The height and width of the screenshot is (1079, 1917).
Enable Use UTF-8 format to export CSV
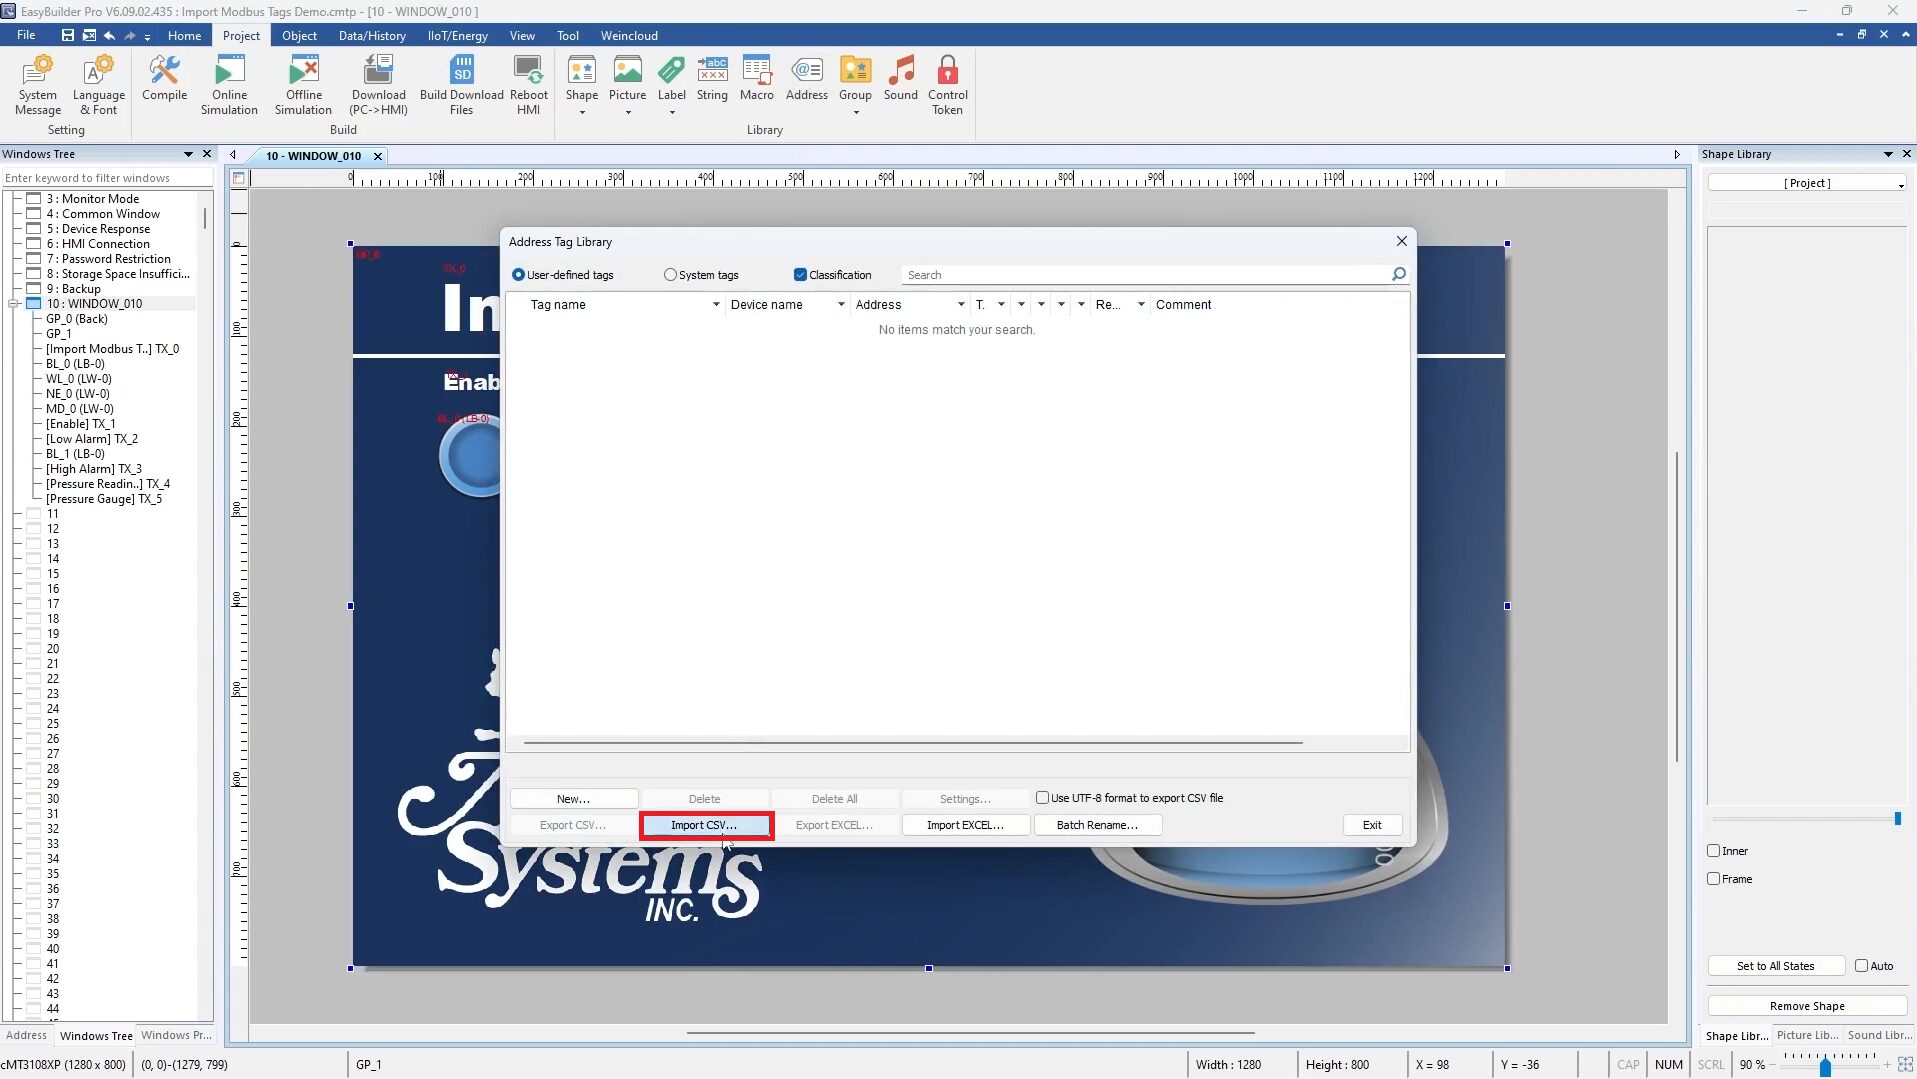pyautogui.click(x=1043, y=797)
